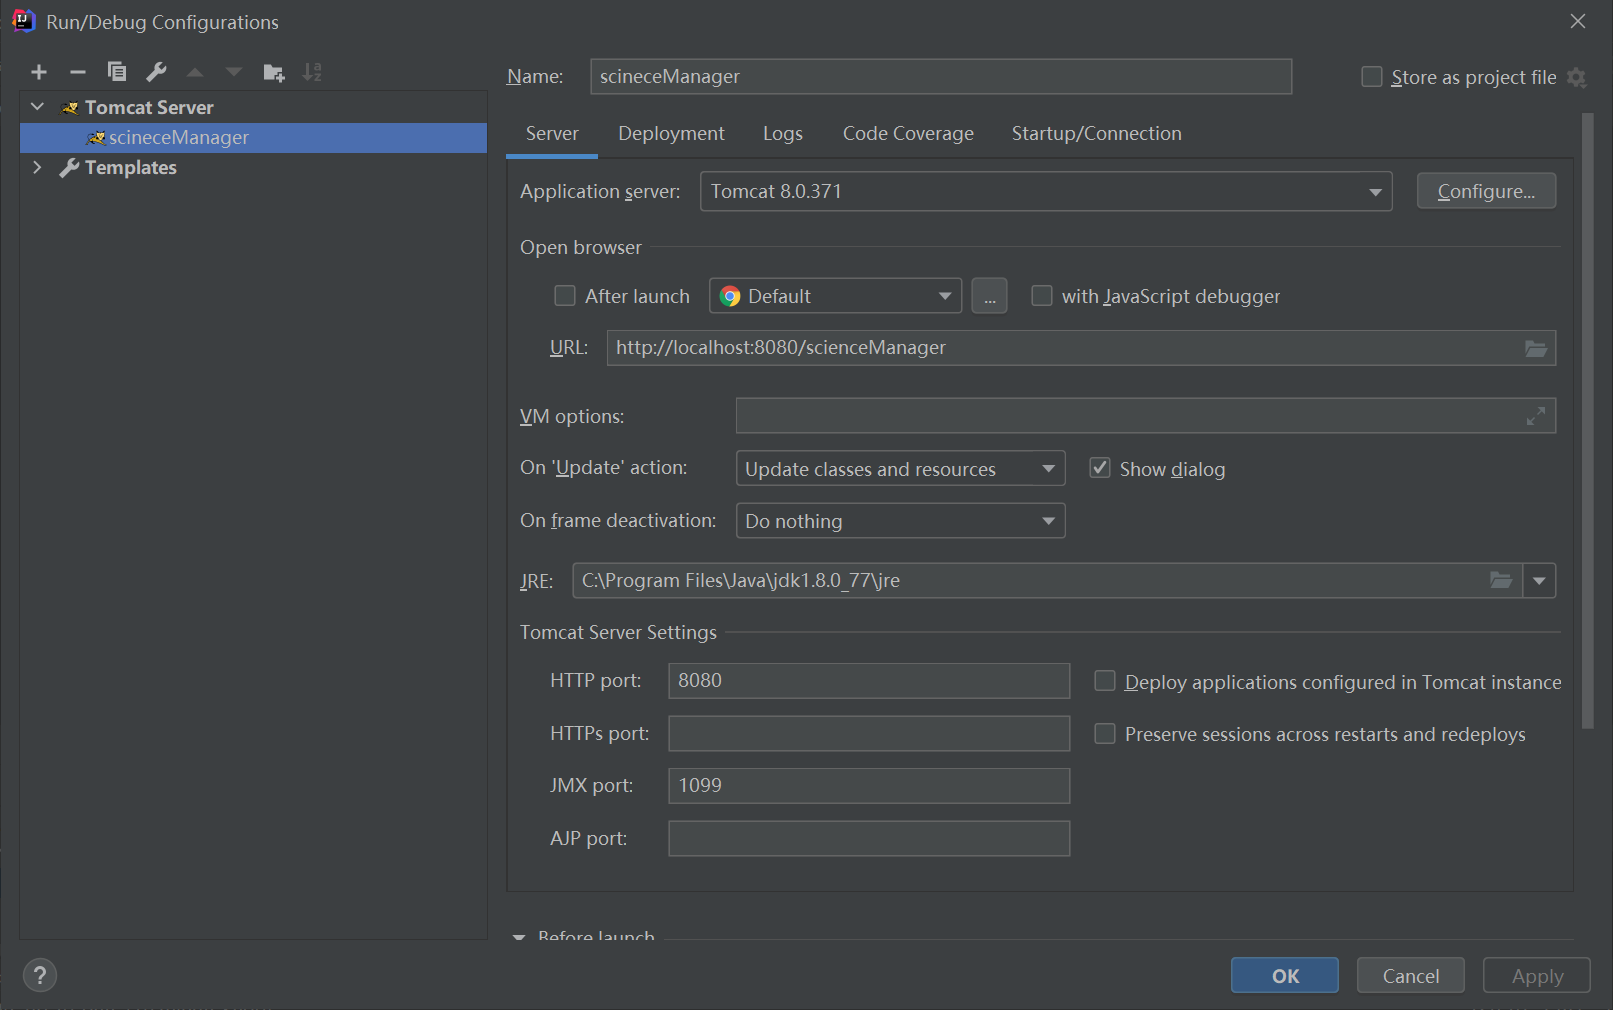Select scineceManager configuration in tree

(254, 138)
